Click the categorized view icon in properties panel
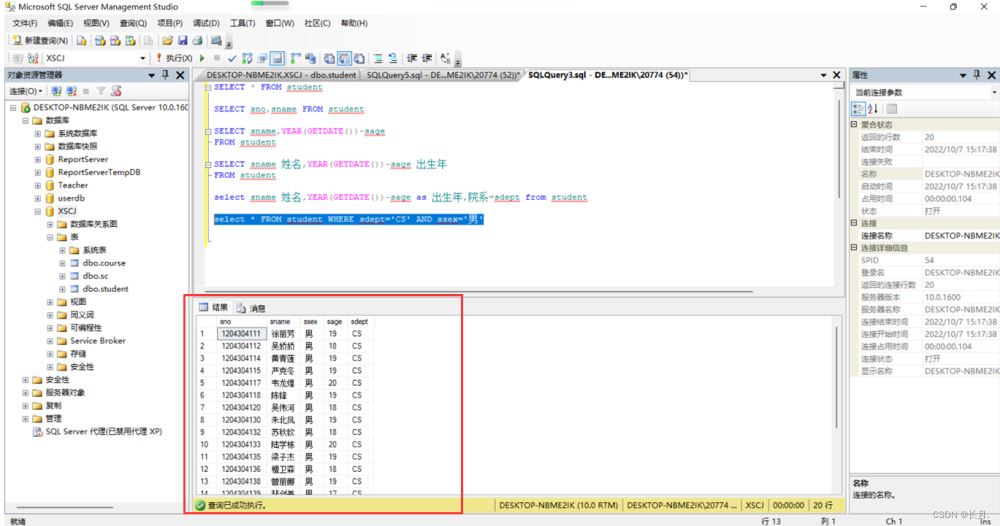Screen dimensions: 1000x526 [858, 108]
